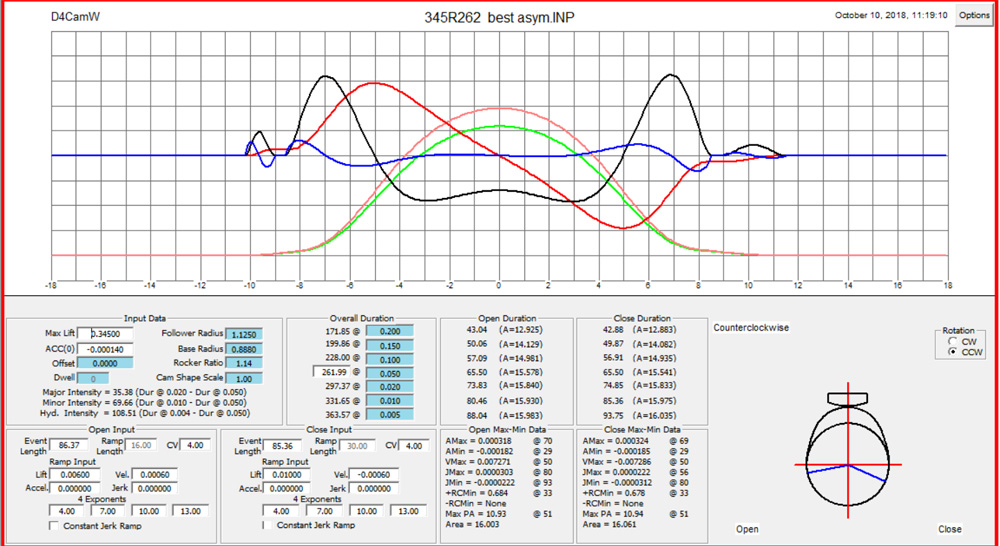The height and width of the screenshot is (546, 1000).
Task: Click the ACC(0) input field
Action: [115, 349]
